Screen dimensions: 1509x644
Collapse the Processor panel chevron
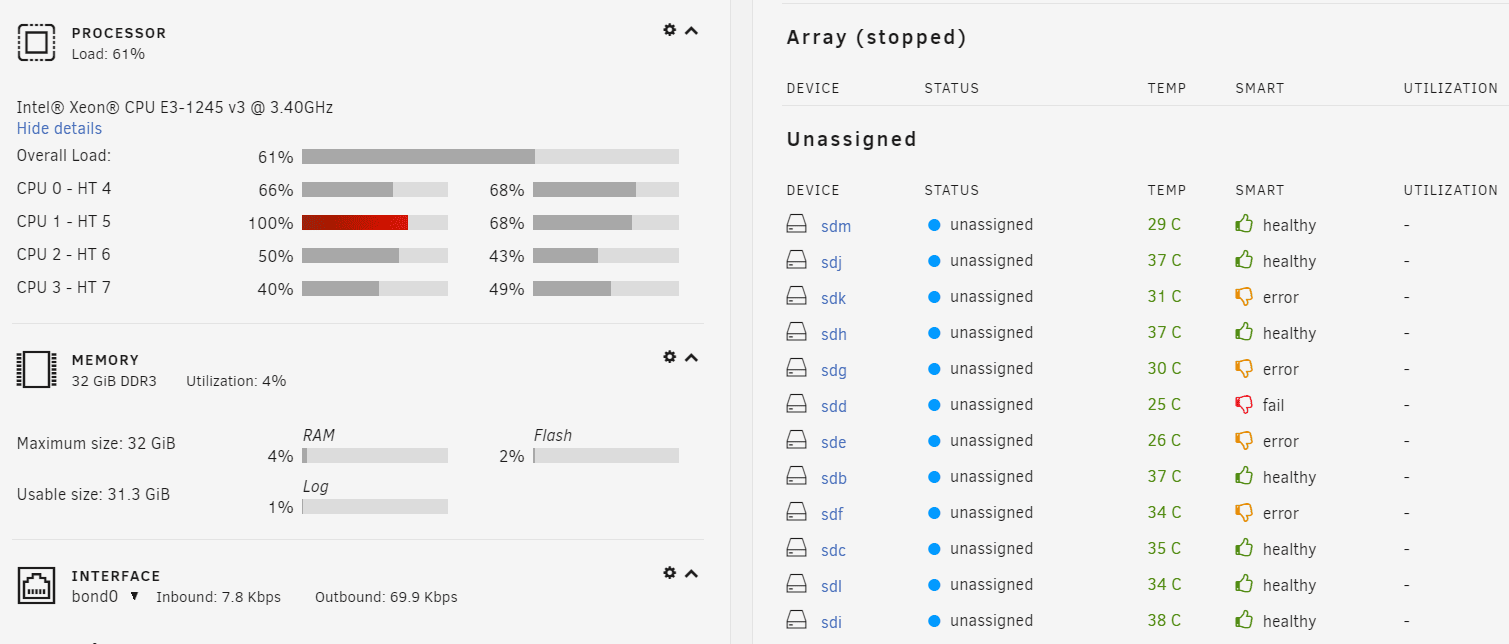(x=691, y=30)
